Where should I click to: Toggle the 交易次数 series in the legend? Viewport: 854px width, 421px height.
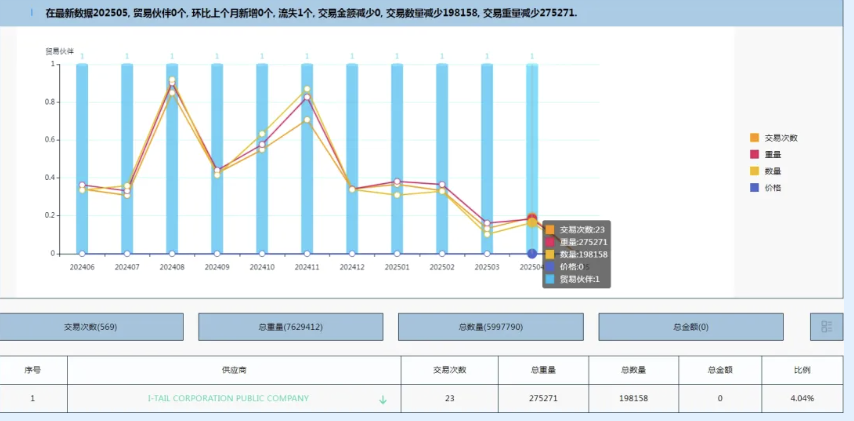pyautogui.click(x=780, y=137)
